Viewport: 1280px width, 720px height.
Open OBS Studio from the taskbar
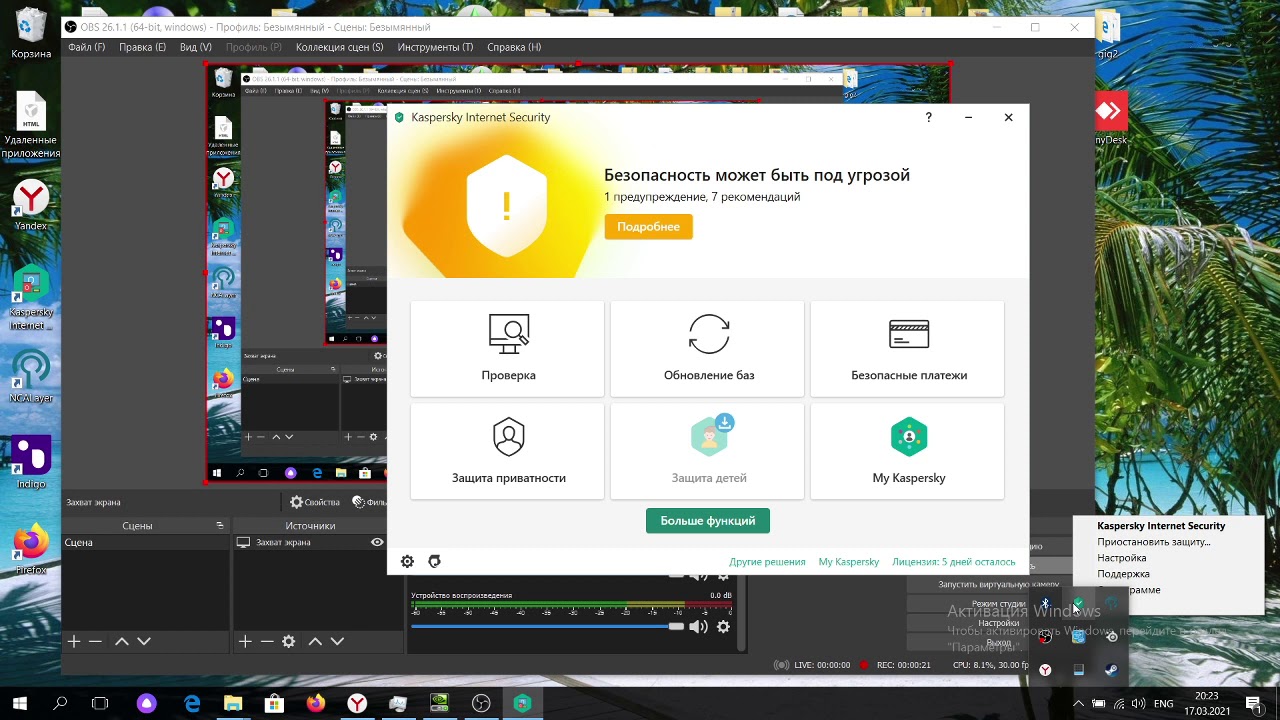click(481, 704)
